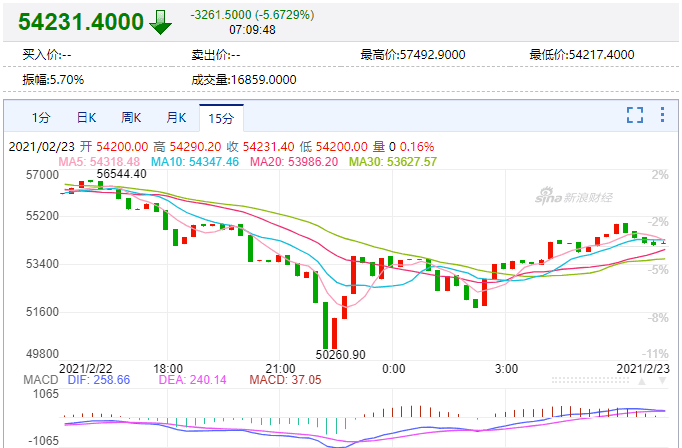
Task: Switch to the 日K chart tab
Action: 86,118
